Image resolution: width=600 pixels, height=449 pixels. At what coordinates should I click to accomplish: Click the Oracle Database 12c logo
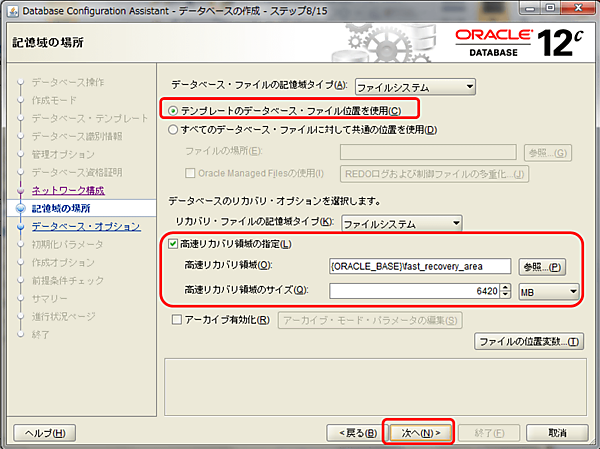[x=519, y=43]
